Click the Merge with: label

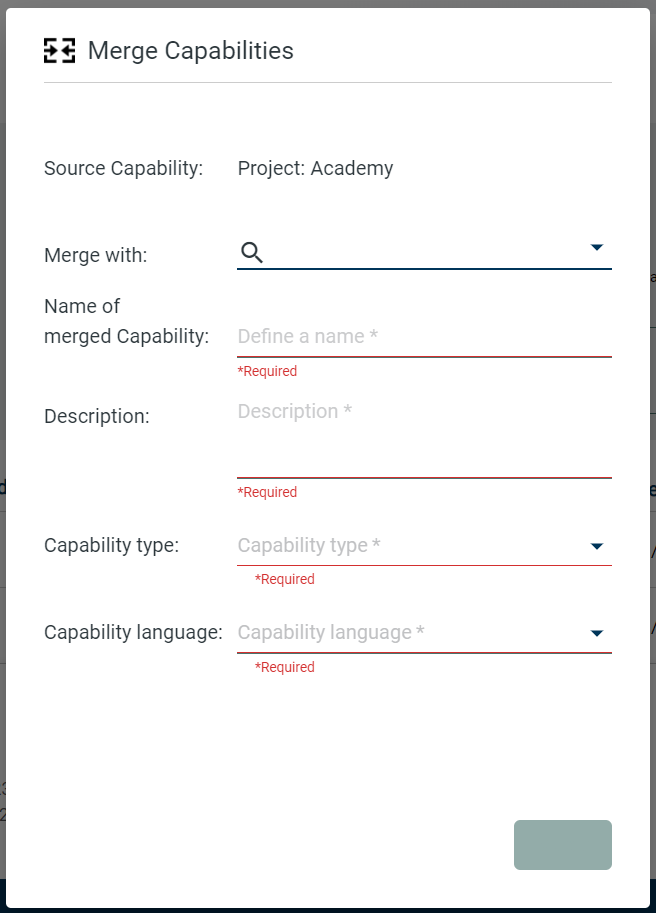point(95,255)
